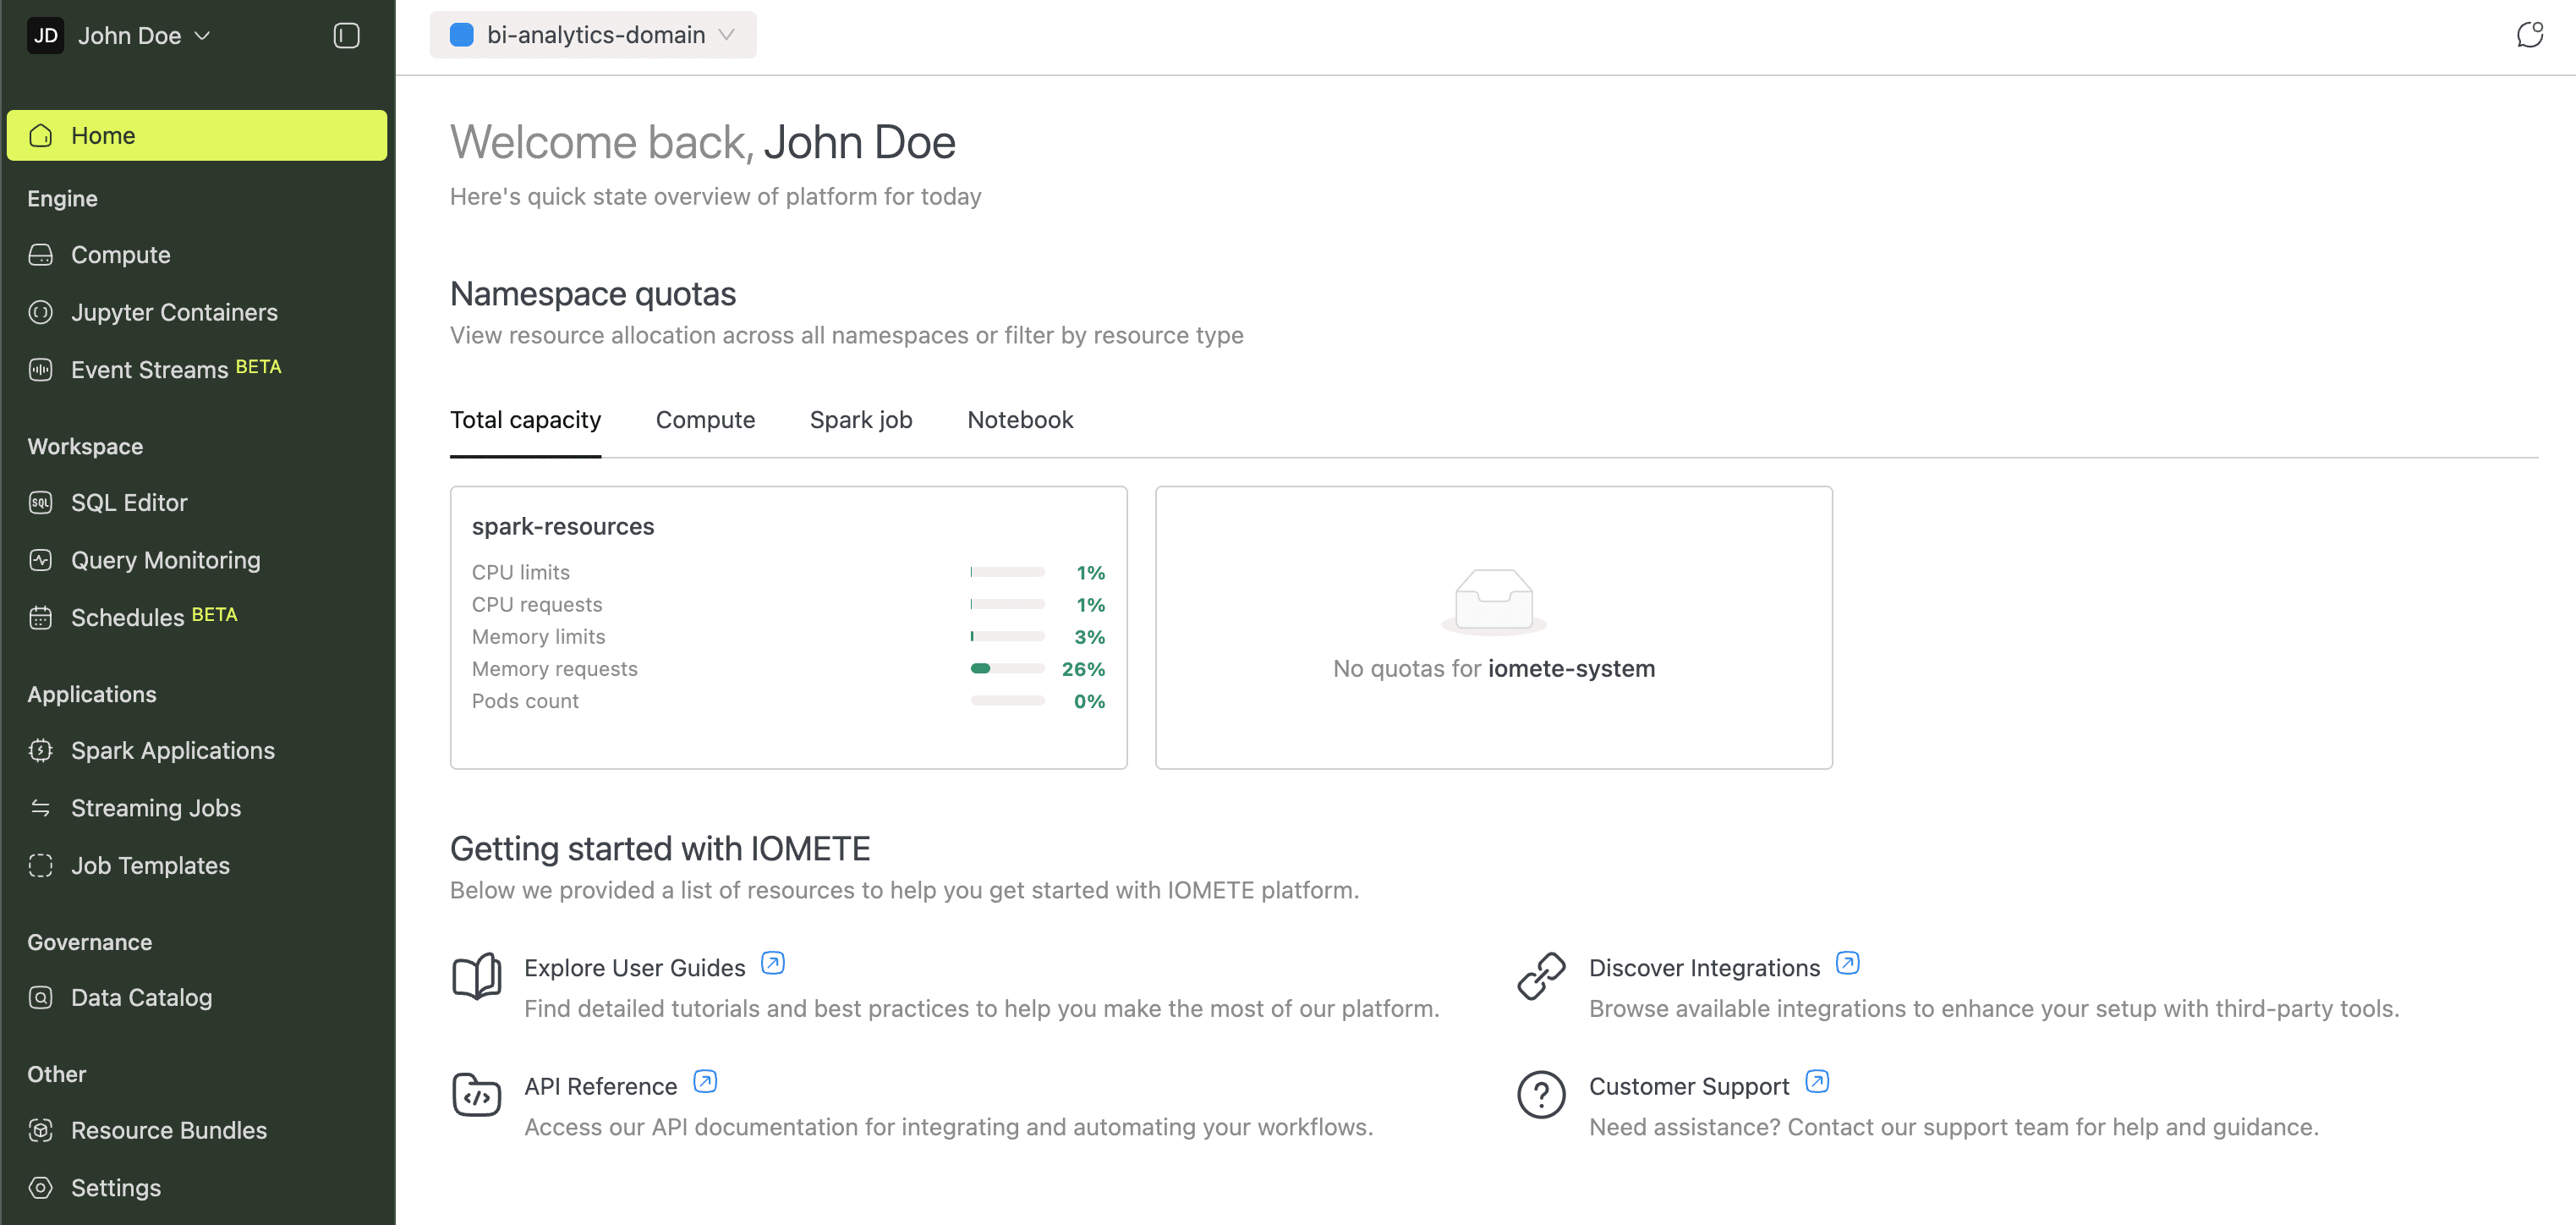Switch to the Notebook quotas tab
Image resolution: width=2576 pixels, height=1225 pixels.
click(x=1019, y=420)
